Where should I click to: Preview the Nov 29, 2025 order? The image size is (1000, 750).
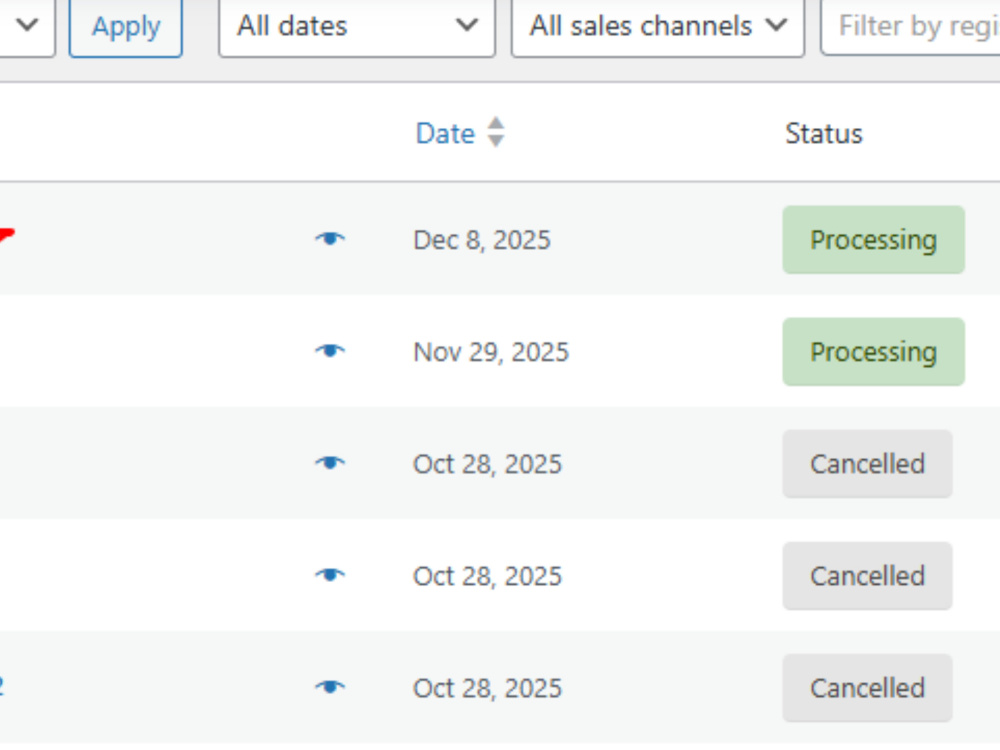click(330, 351)
